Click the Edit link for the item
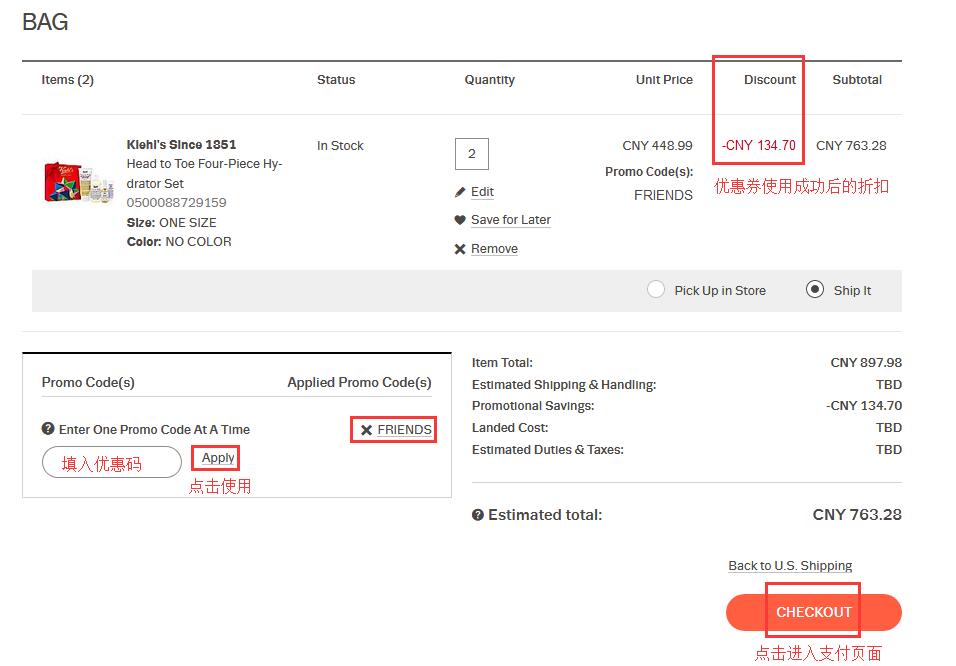Viewport: 956px width, 666px height. [x=482, y=192]
